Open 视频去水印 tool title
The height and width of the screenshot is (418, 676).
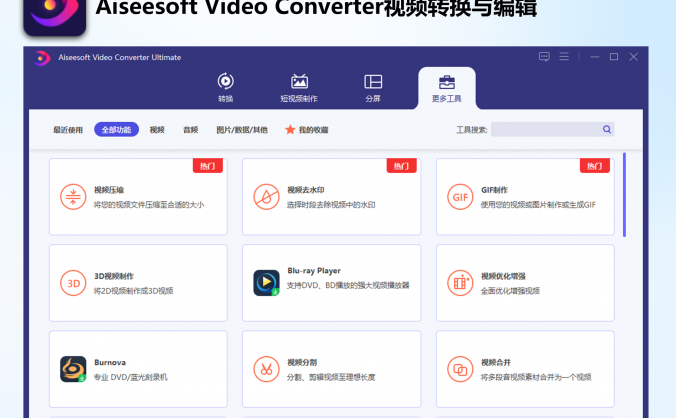pyautogui.click(x=306, y=190)
